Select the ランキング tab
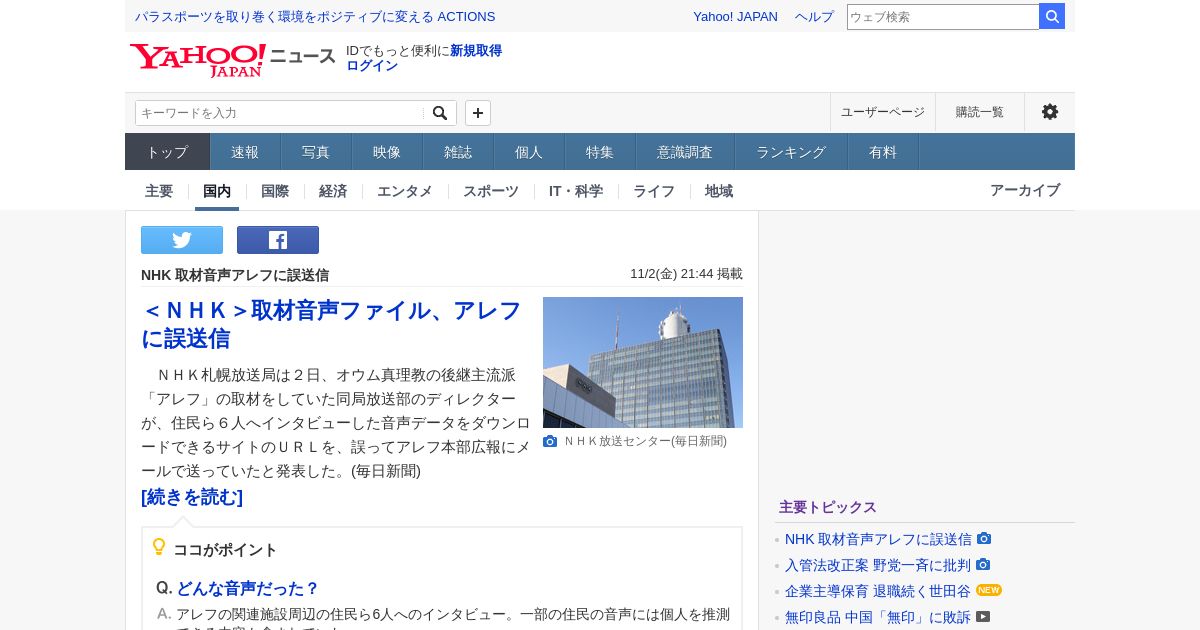This screenshot has width=1200, height=630. point(791,152)
